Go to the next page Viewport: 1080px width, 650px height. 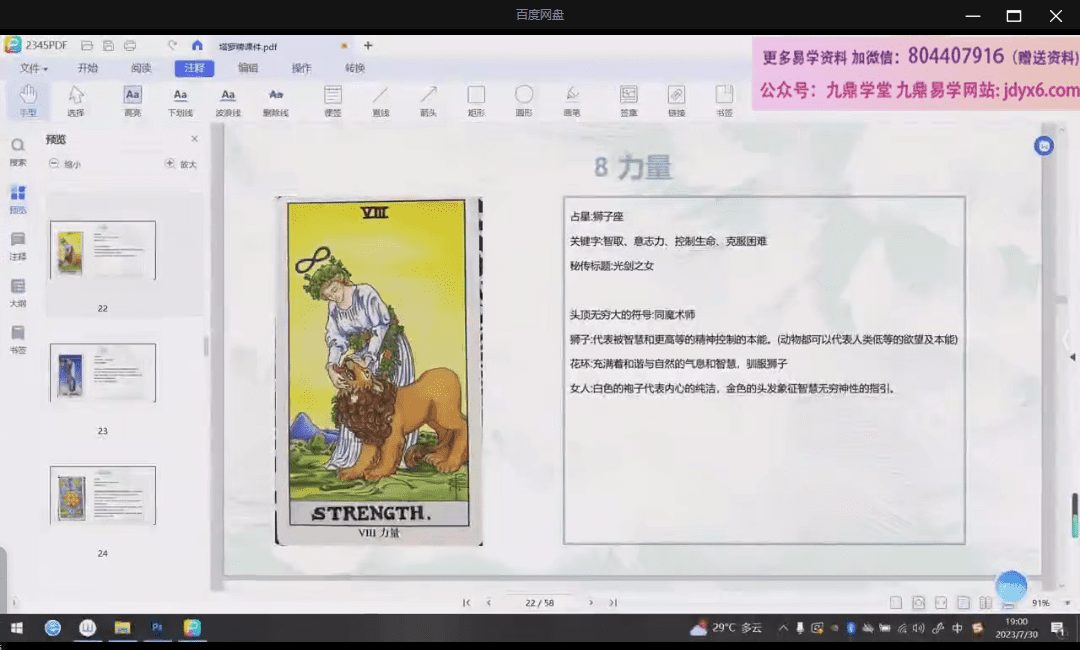tap(590, 602)
